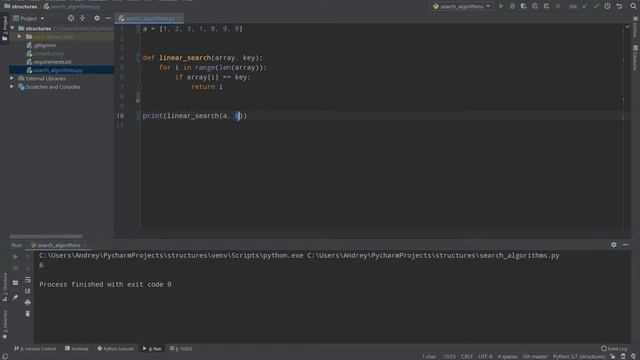Toggle the Project sidebar strip tab
The image size is (640, 360).
[x=5, y=29]
